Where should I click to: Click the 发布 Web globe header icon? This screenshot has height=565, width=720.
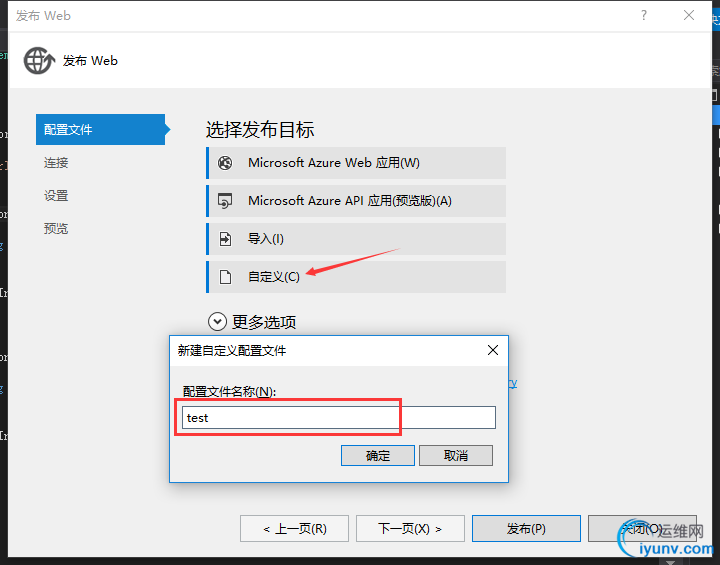coord(39,61)
